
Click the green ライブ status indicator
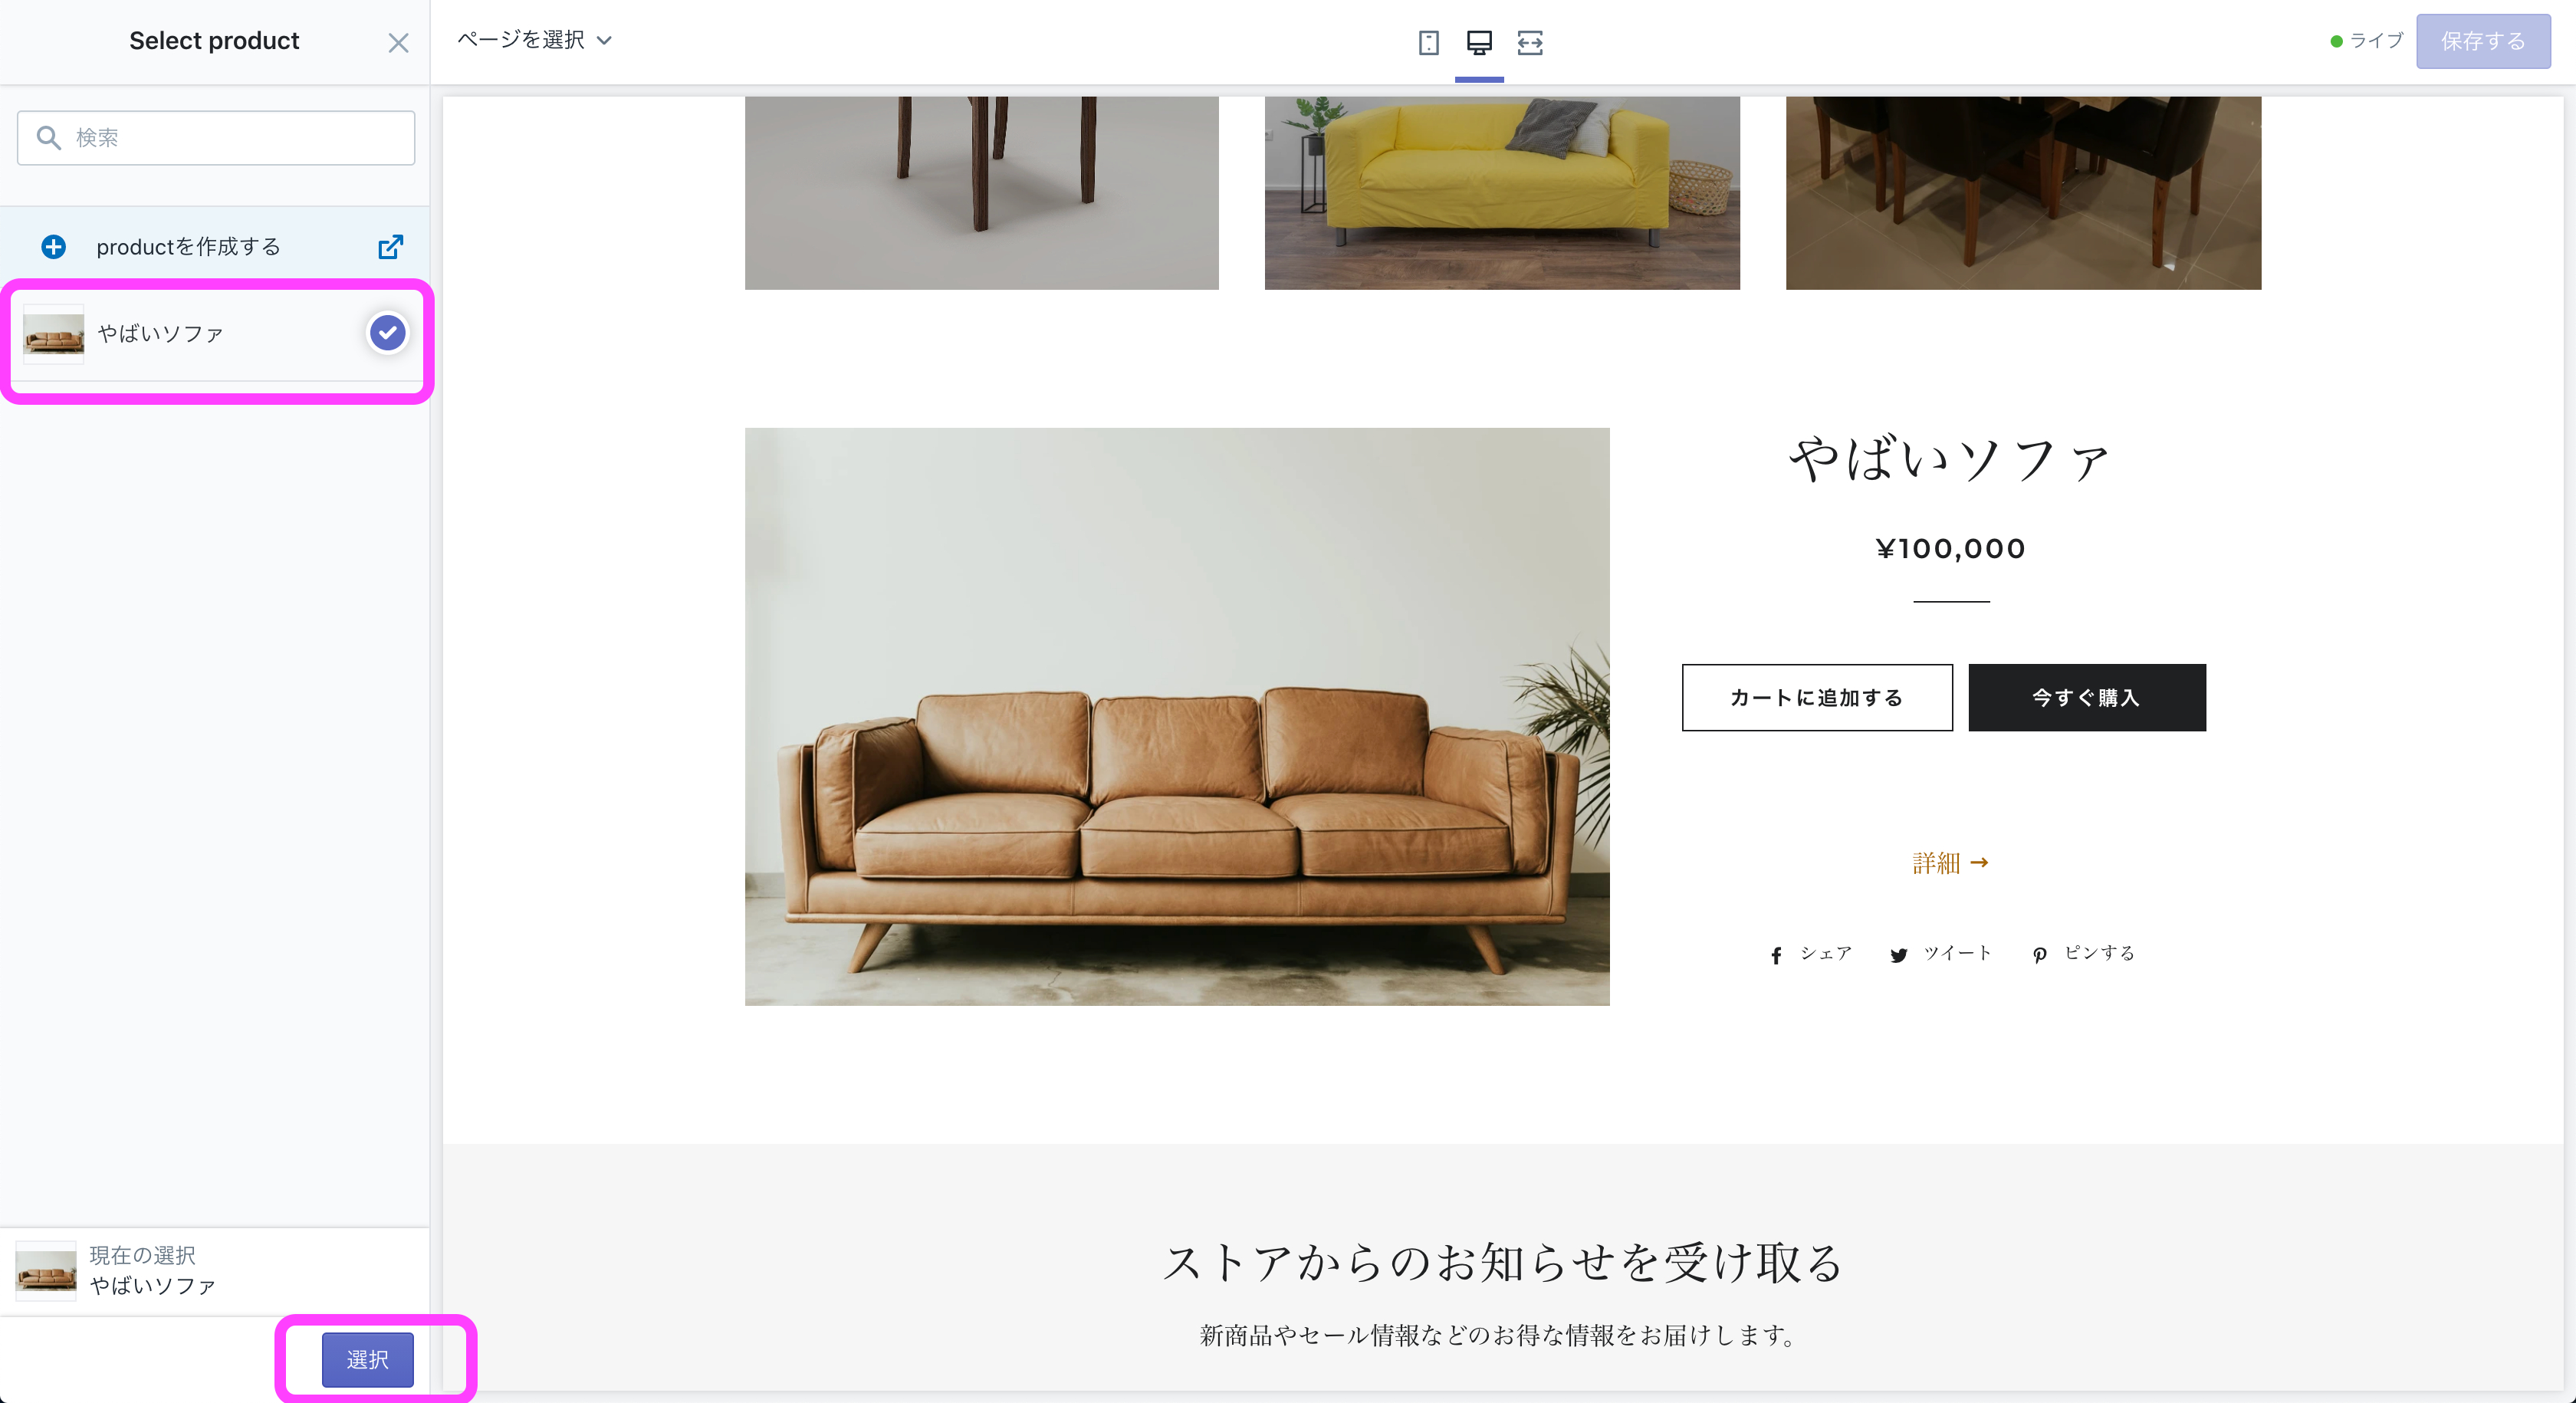coord(2337,41)
